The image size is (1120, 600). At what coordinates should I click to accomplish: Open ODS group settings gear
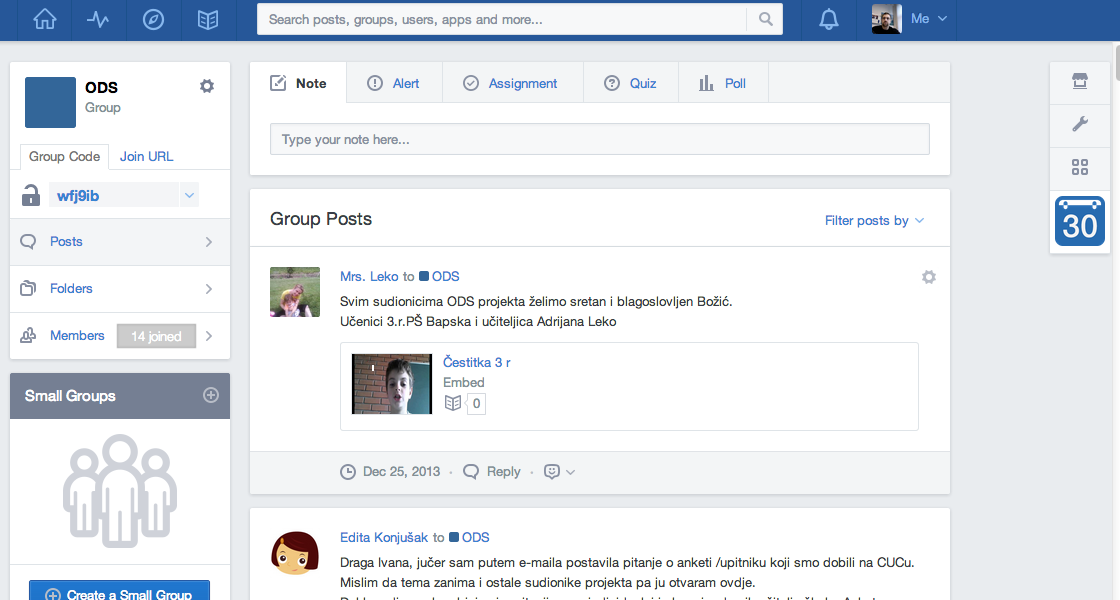[x=207, y=87]
